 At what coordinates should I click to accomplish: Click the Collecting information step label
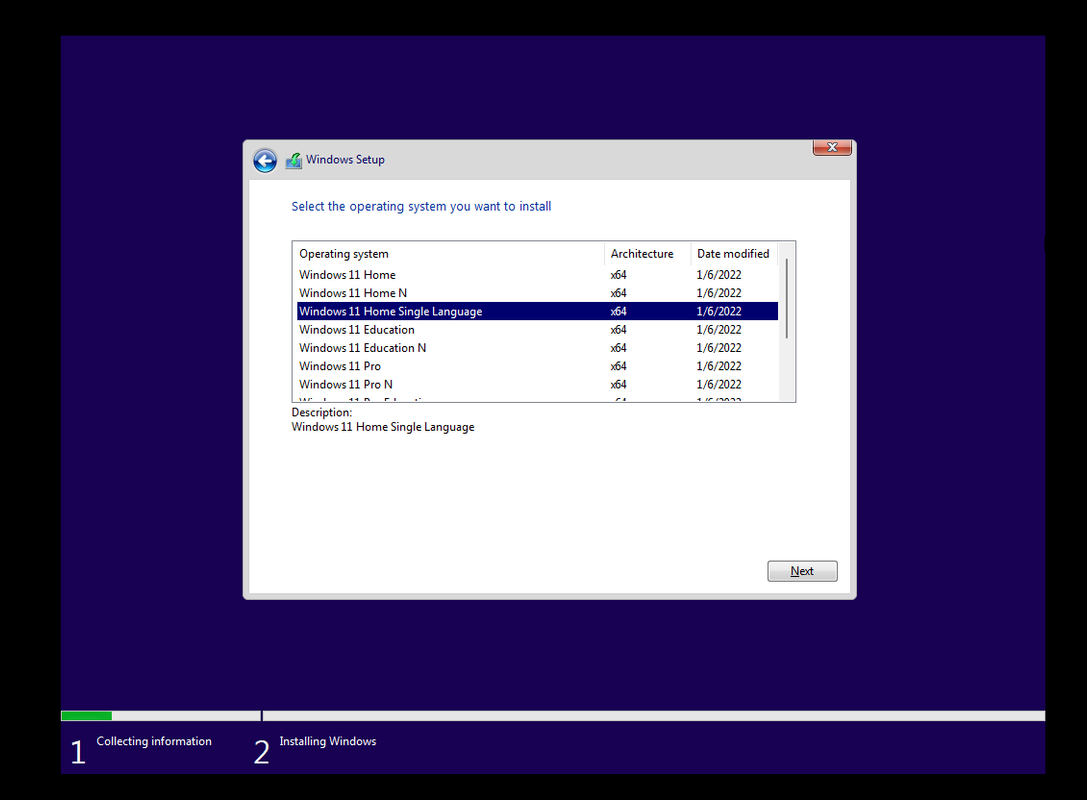(154, 741)
